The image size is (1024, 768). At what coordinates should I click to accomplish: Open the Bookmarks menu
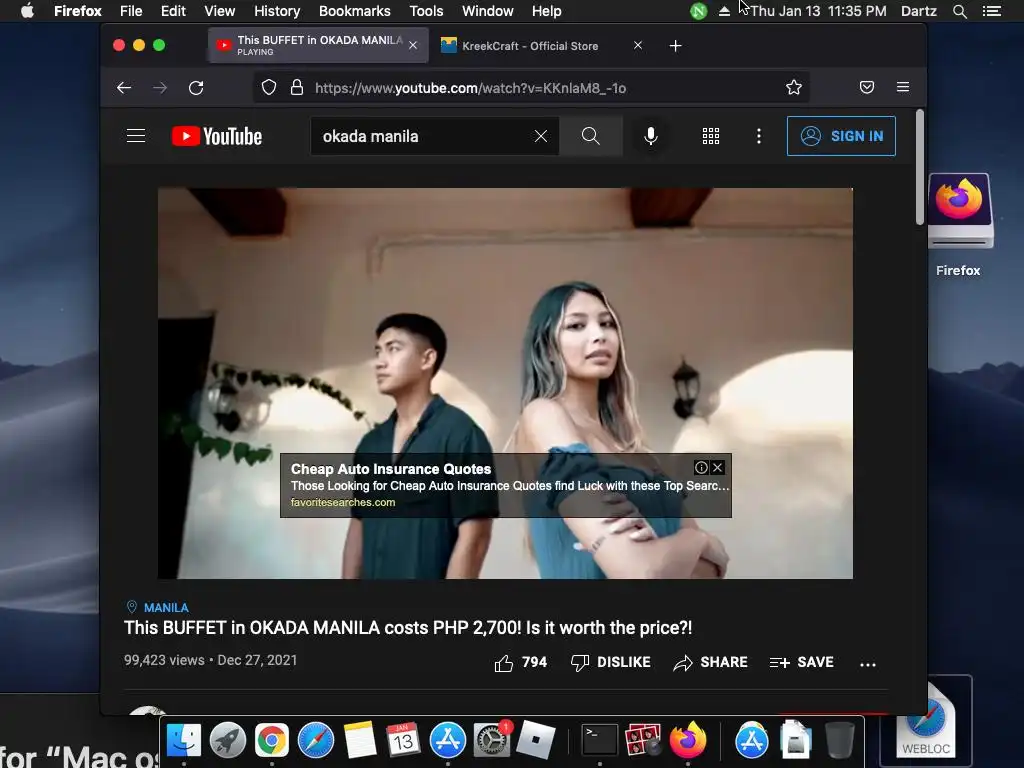tap(355, 11)
